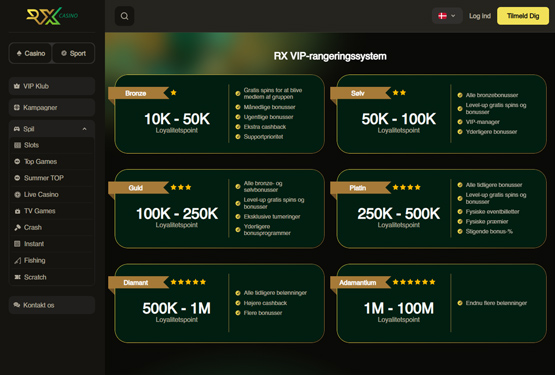555x375 pixels.
Task: Click the Platin rank ribbon
Action: [x=360, y=188]
